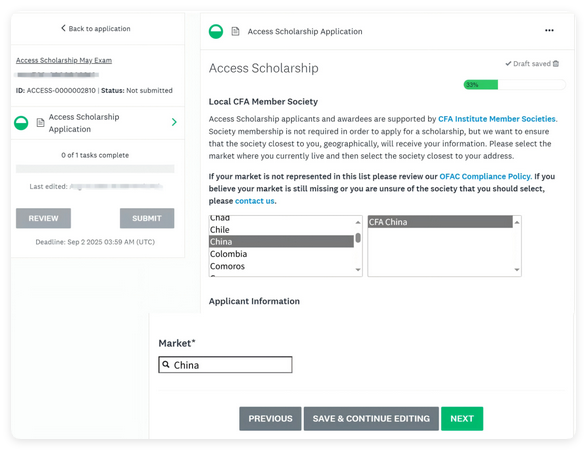Click the society list scroll-up arrow
Viewport: 587px width, 450px height.
pos(517,222)
